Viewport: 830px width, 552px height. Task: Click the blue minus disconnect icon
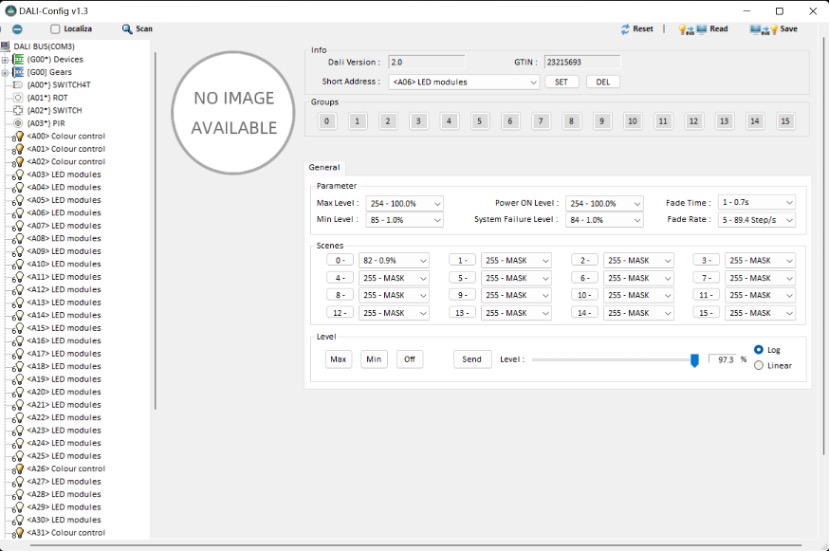[x=17, y=29]
